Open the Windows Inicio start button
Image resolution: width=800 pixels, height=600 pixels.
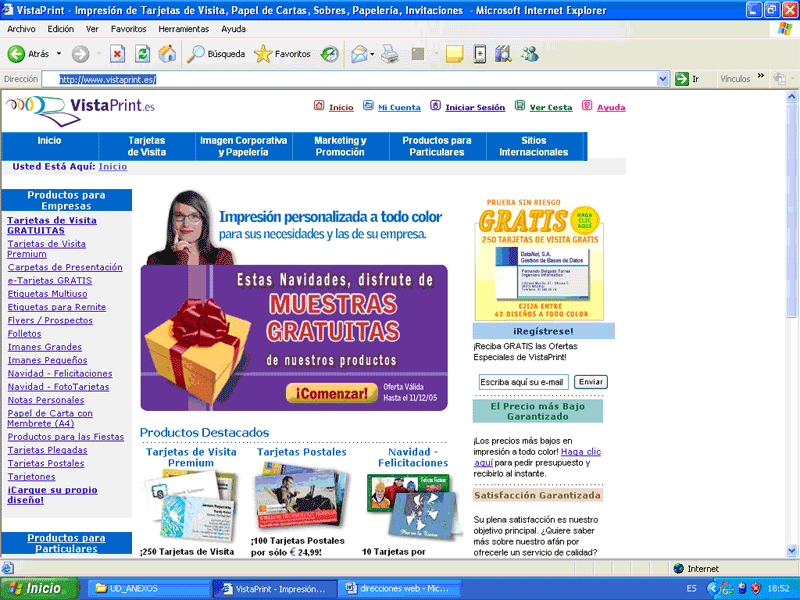(x=40, y=588)
